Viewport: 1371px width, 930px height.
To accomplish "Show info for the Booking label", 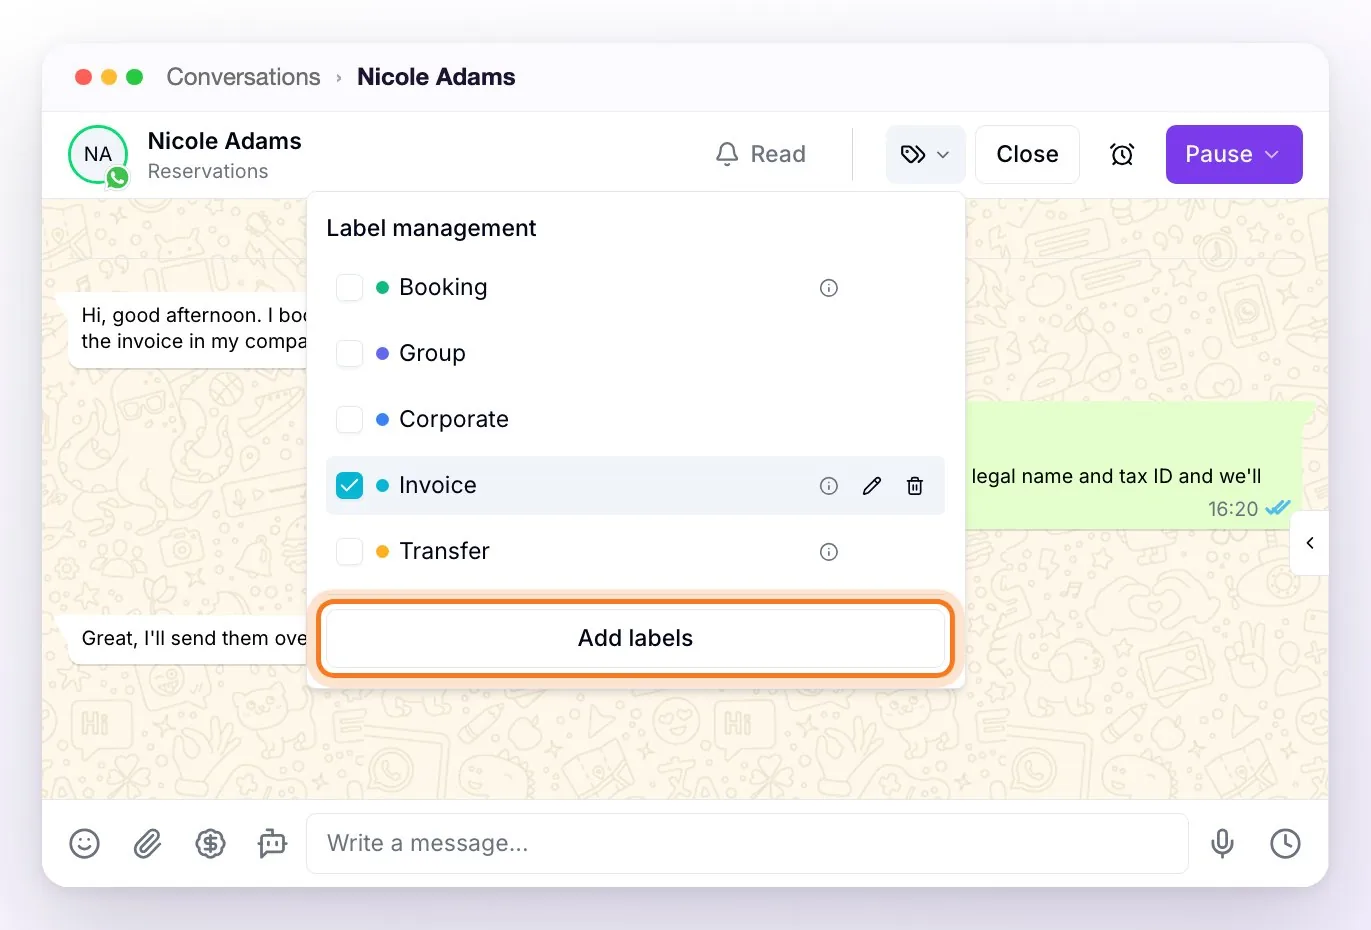I will [829, 288].
